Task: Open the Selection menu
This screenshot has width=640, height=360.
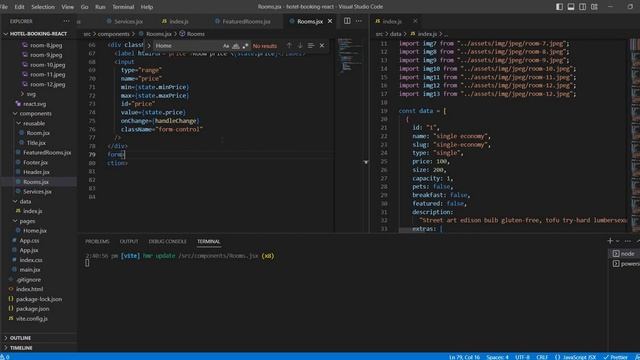Action: (43, 7)
